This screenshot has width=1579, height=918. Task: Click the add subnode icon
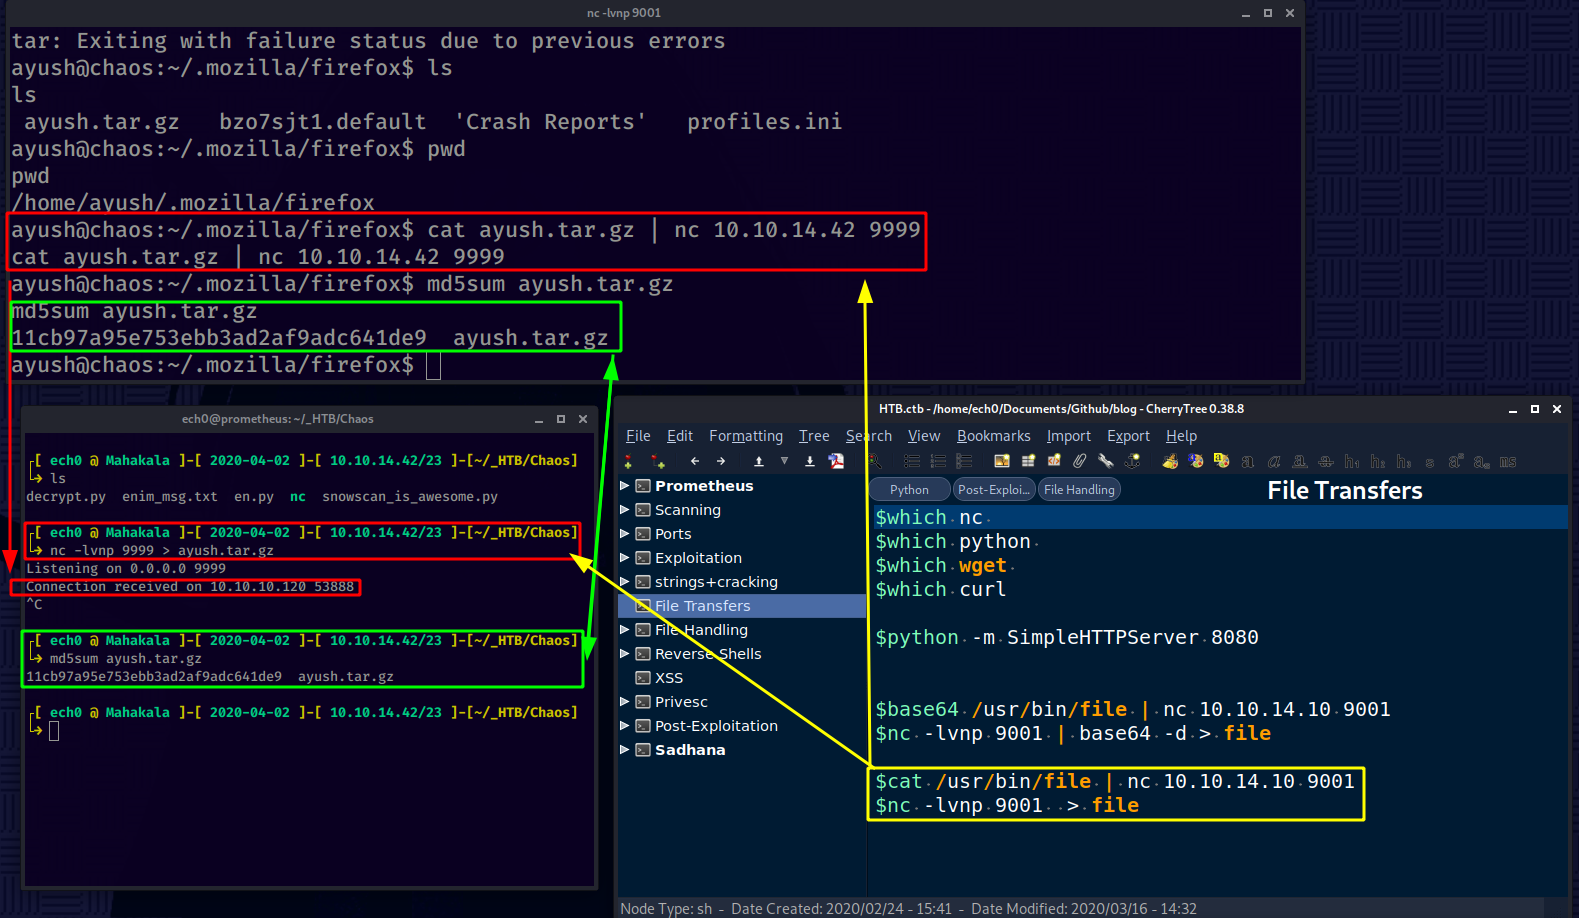point(658,461)
